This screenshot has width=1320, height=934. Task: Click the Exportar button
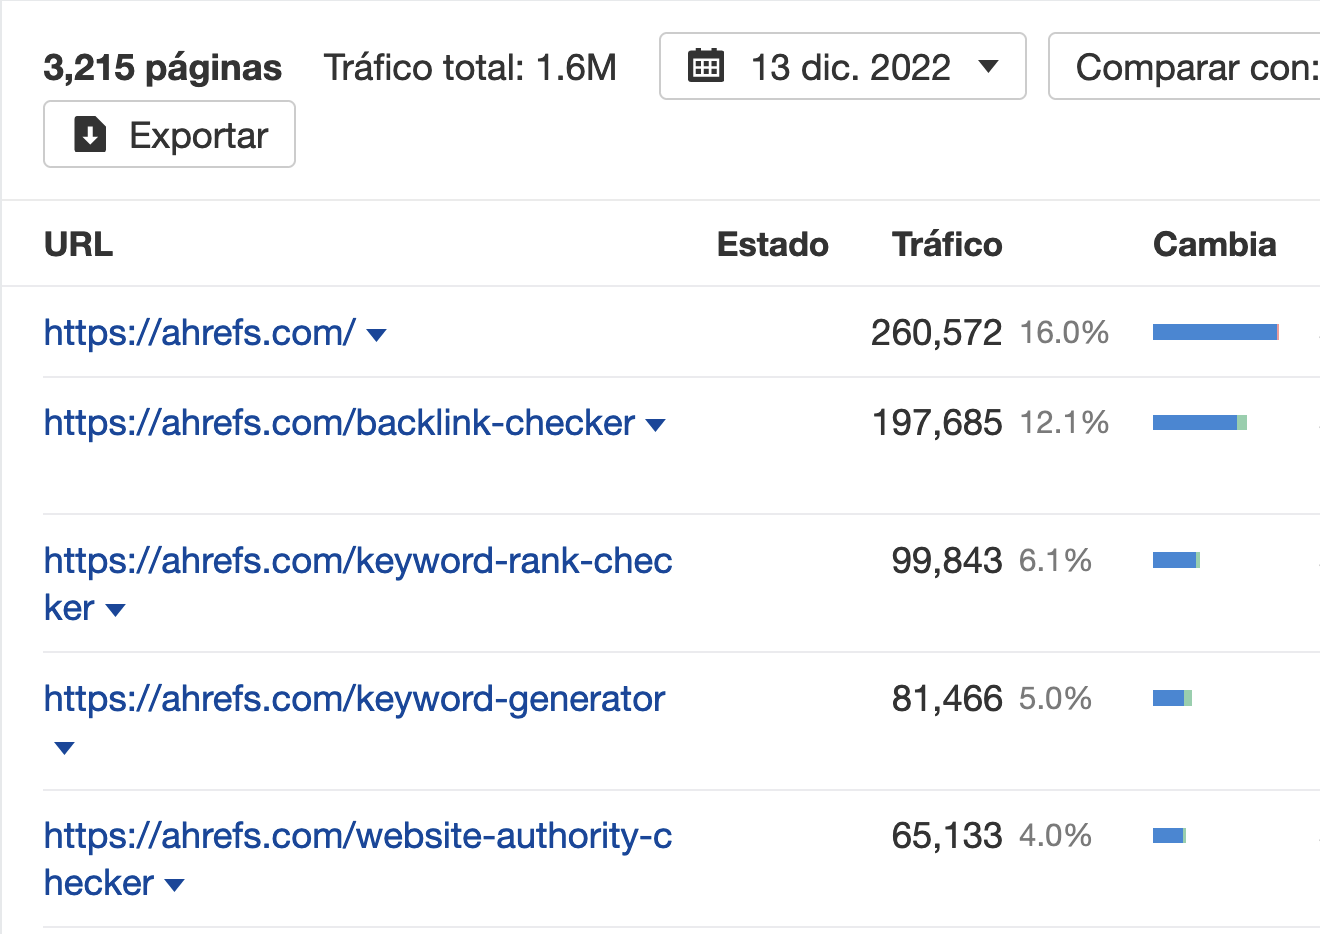(x=169, y=134)
